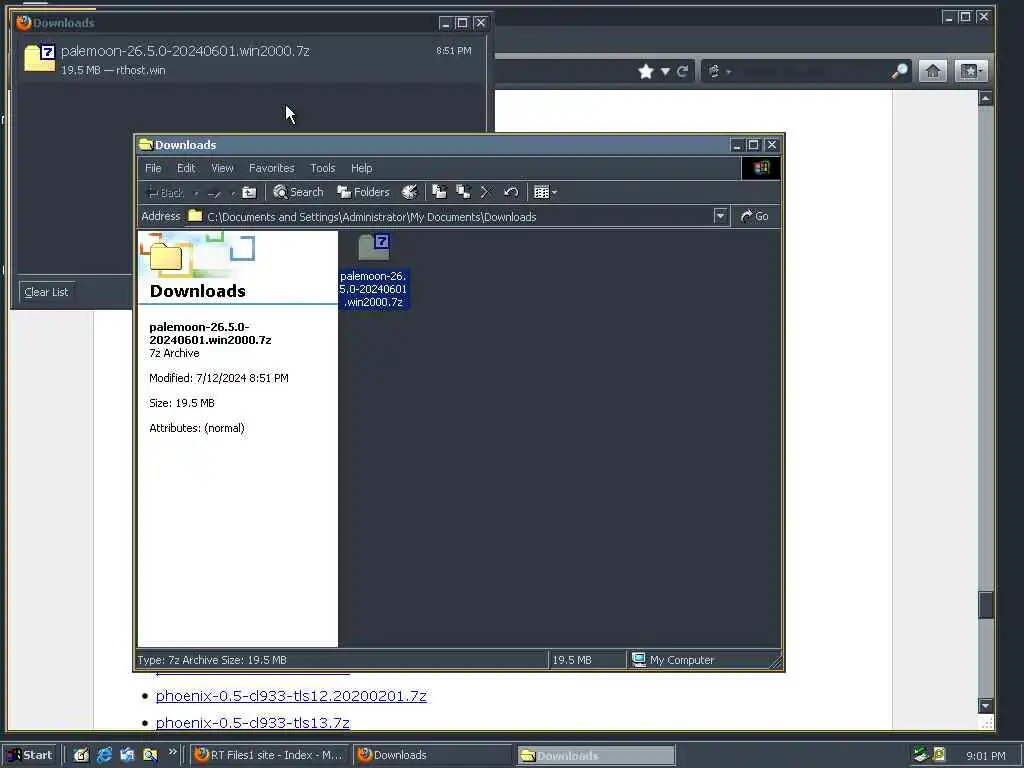Click the Delete (X) icon in Explorer toolbar
The width and height of the screenshot is (1024, 768).
coord(487,192)
